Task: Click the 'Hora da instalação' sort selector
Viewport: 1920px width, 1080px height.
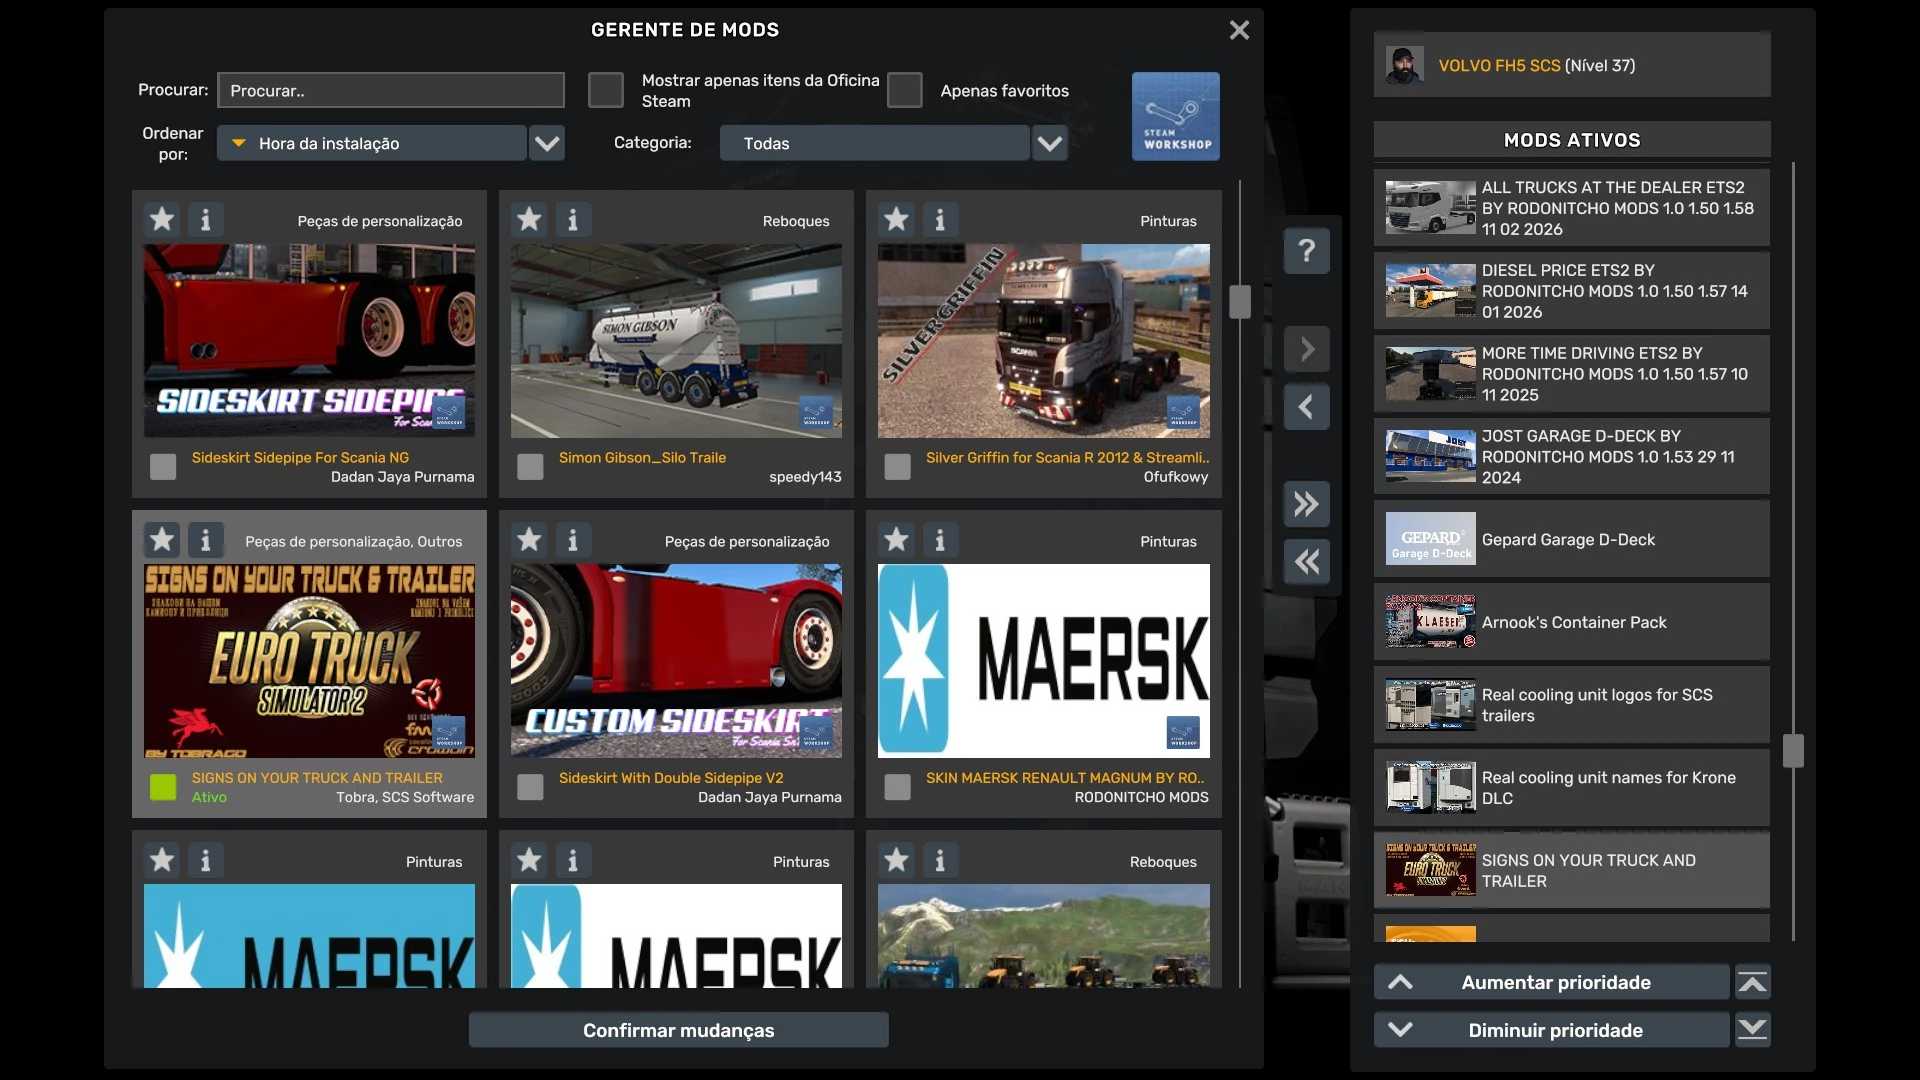Action: pos(372,143)
